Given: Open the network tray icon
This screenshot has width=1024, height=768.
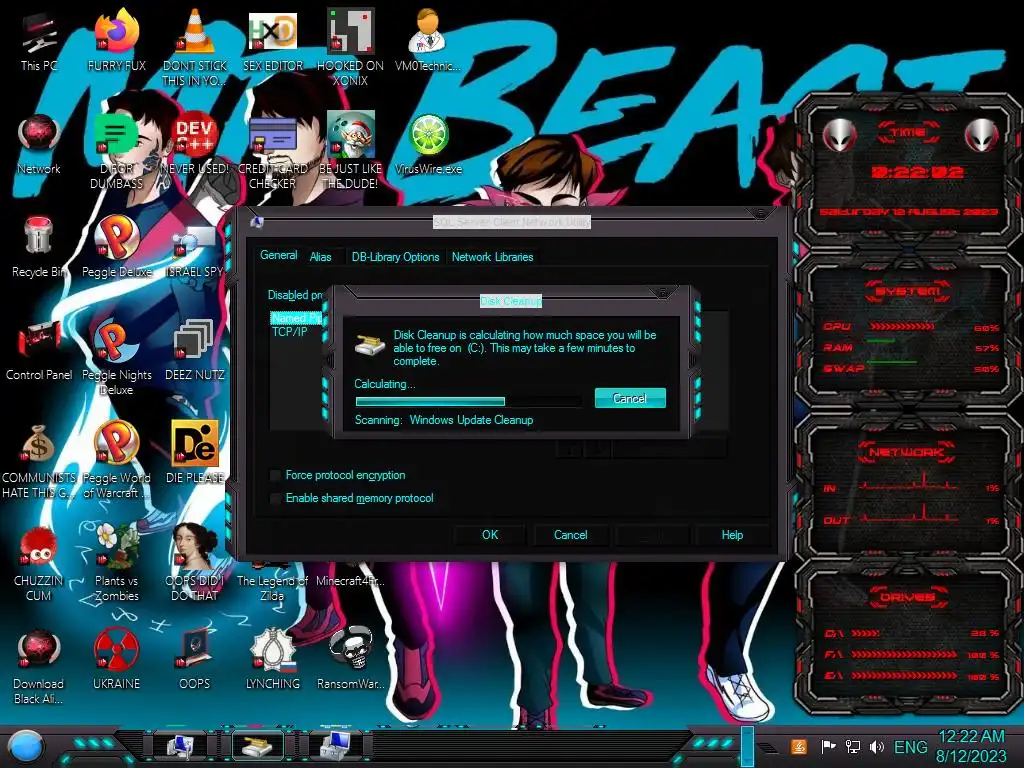Looking at the screenshot, I should 852,746.
